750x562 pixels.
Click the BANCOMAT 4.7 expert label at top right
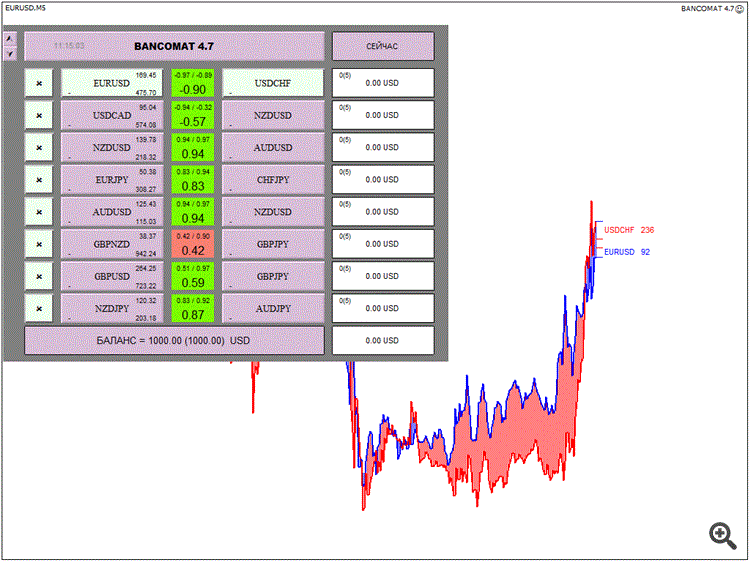pyautogui.click(x=707, y=9)
